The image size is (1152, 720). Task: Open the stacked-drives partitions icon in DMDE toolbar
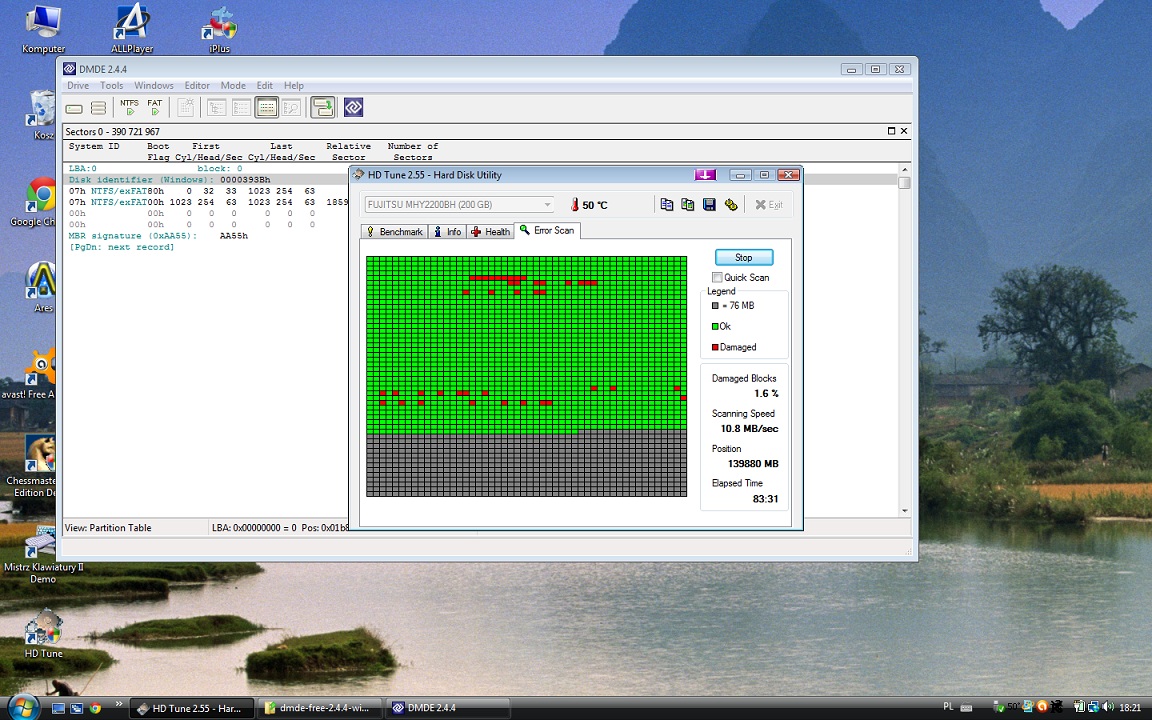coord(98,108)
